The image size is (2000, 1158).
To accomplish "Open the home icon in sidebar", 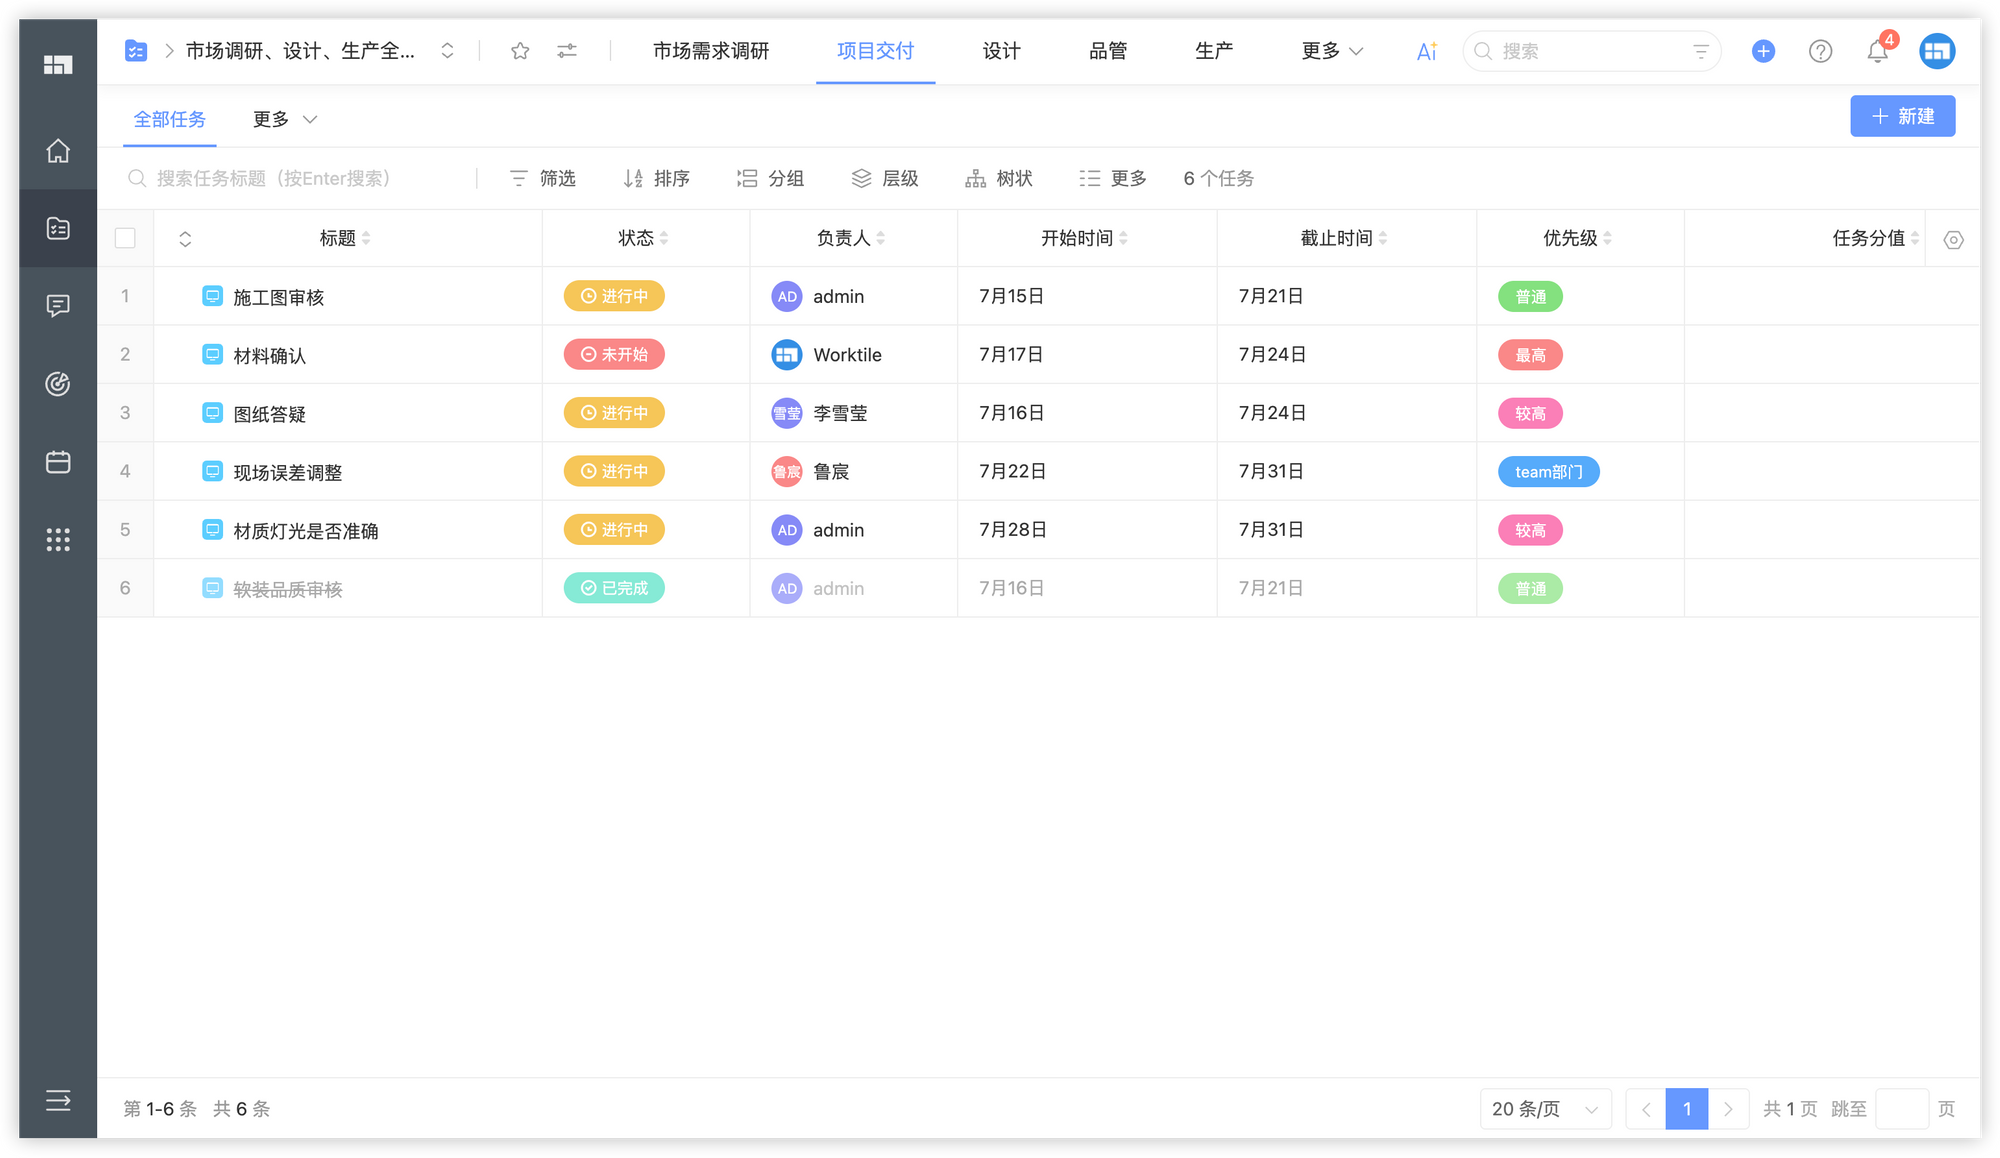I will click(x=58, y=151).
